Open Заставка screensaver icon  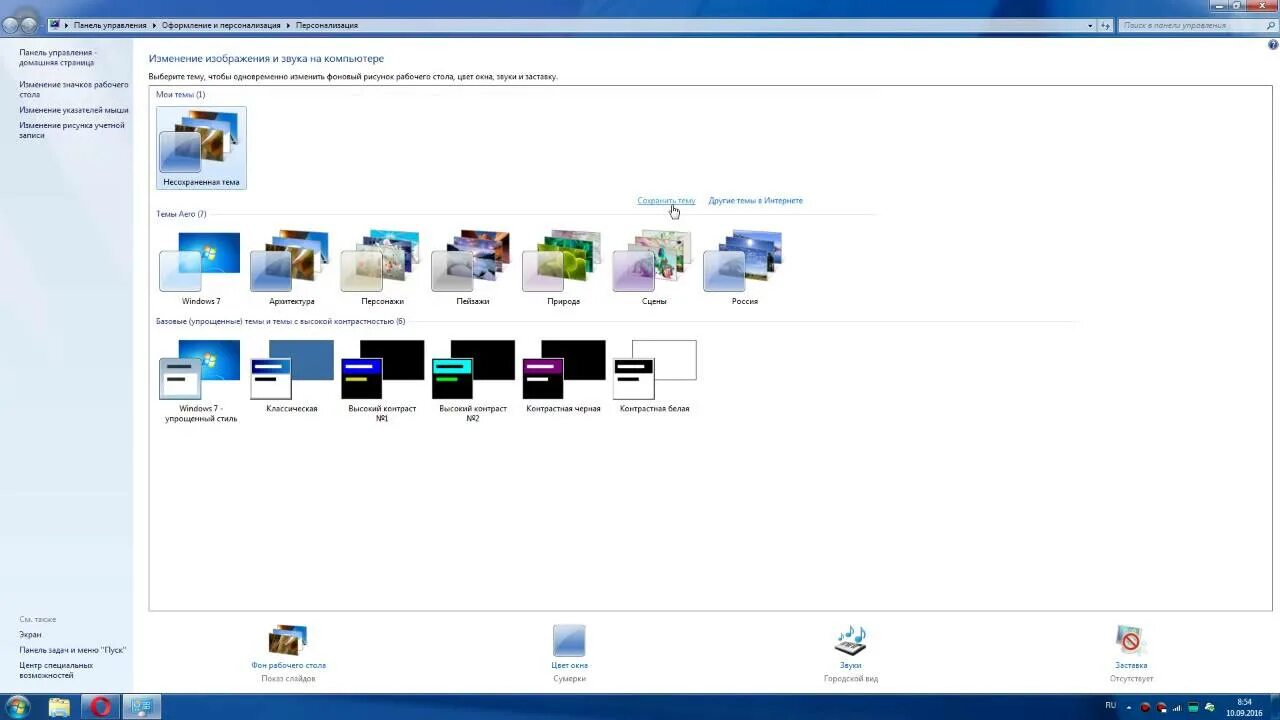point(1130,641)
